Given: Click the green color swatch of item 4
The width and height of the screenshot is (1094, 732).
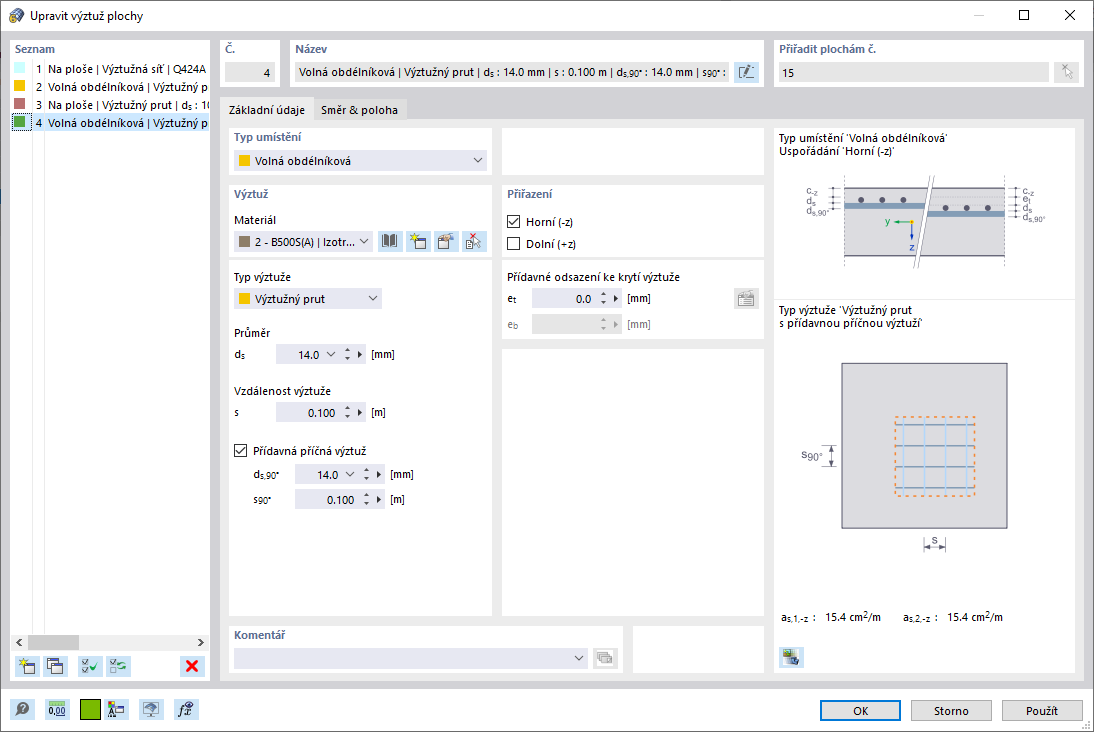Looking at the screenshot, I should 20,122.
